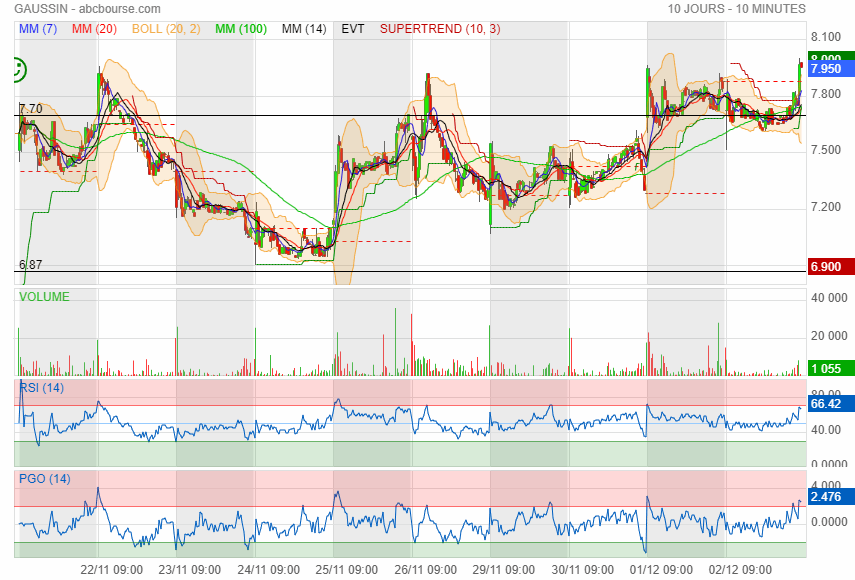The height and width of the screenshot is (580, 855).
Task: Click the 22/11 09:00 date label
Action: point(111,570)
